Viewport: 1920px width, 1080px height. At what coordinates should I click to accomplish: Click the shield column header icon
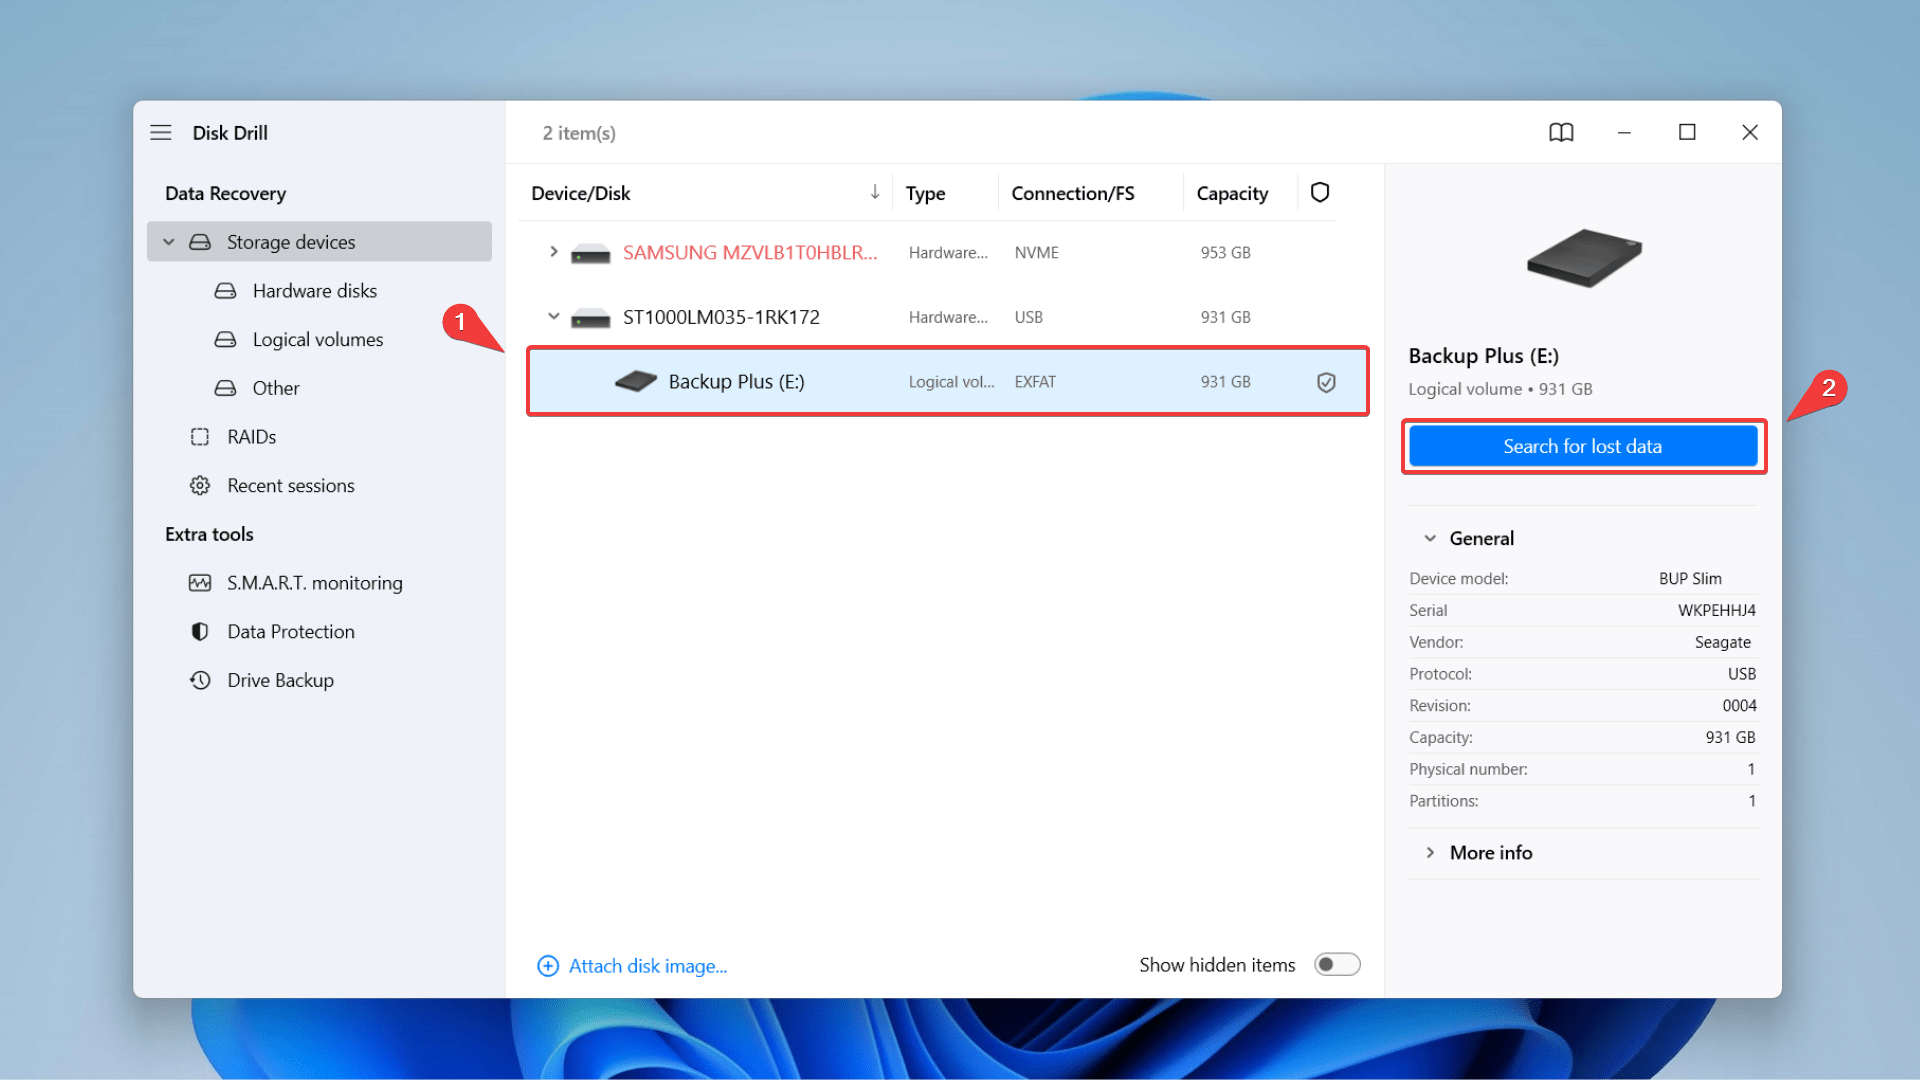[x=1320, y=192]
